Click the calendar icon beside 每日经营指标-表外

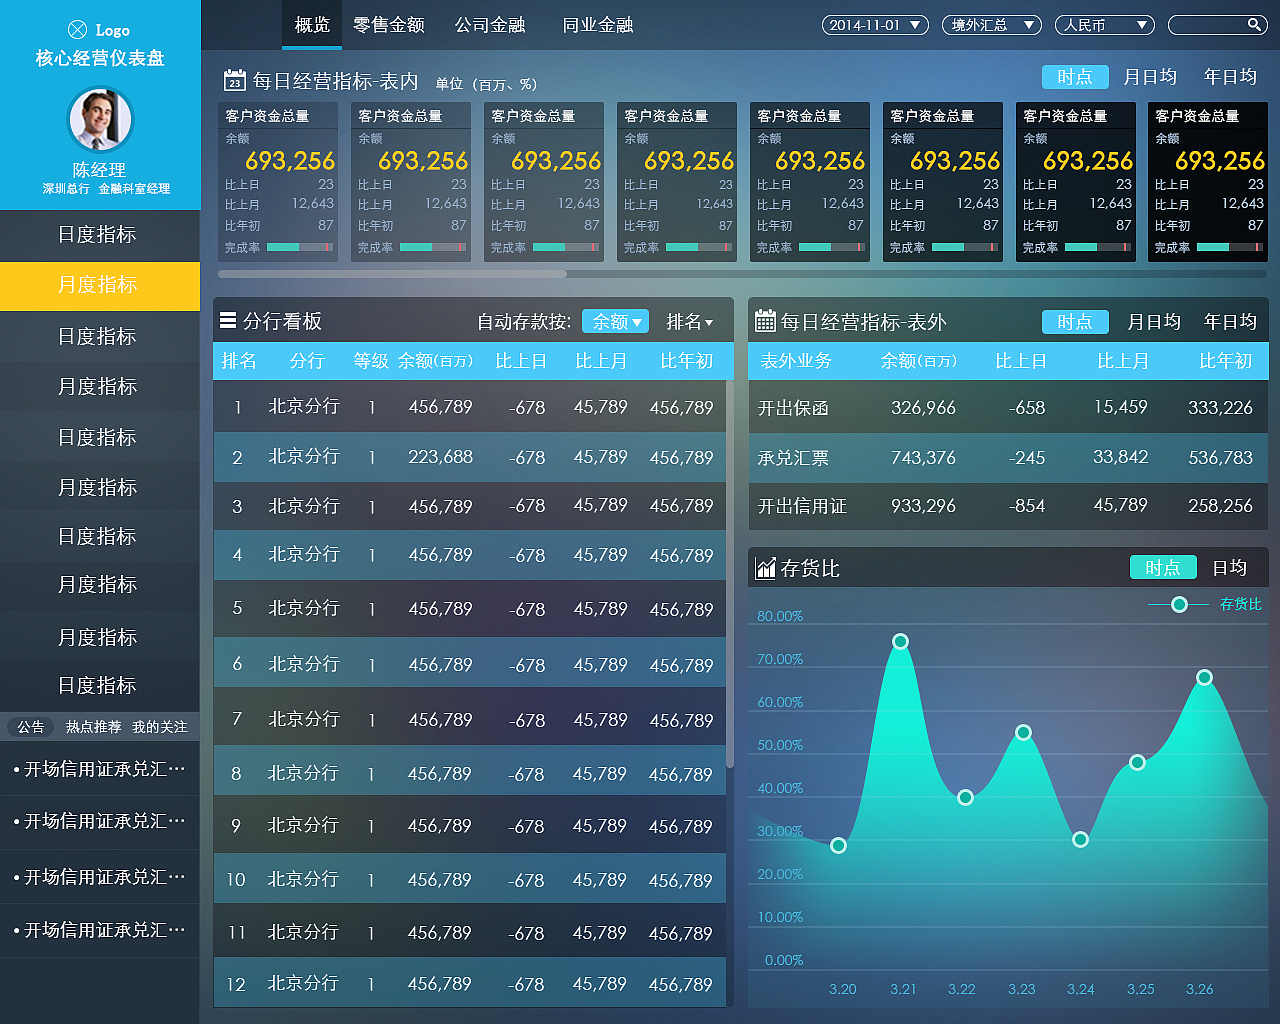[765, 321]
